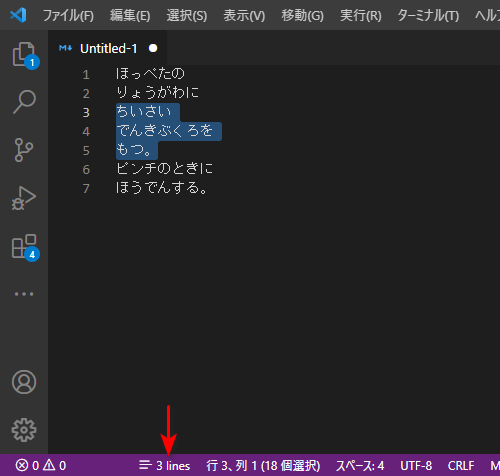The width and height of the screenshot is (500, 476).
Task: Click the 行 3、列 1 cursor position indicator
Action: click(x=263, y=465)
